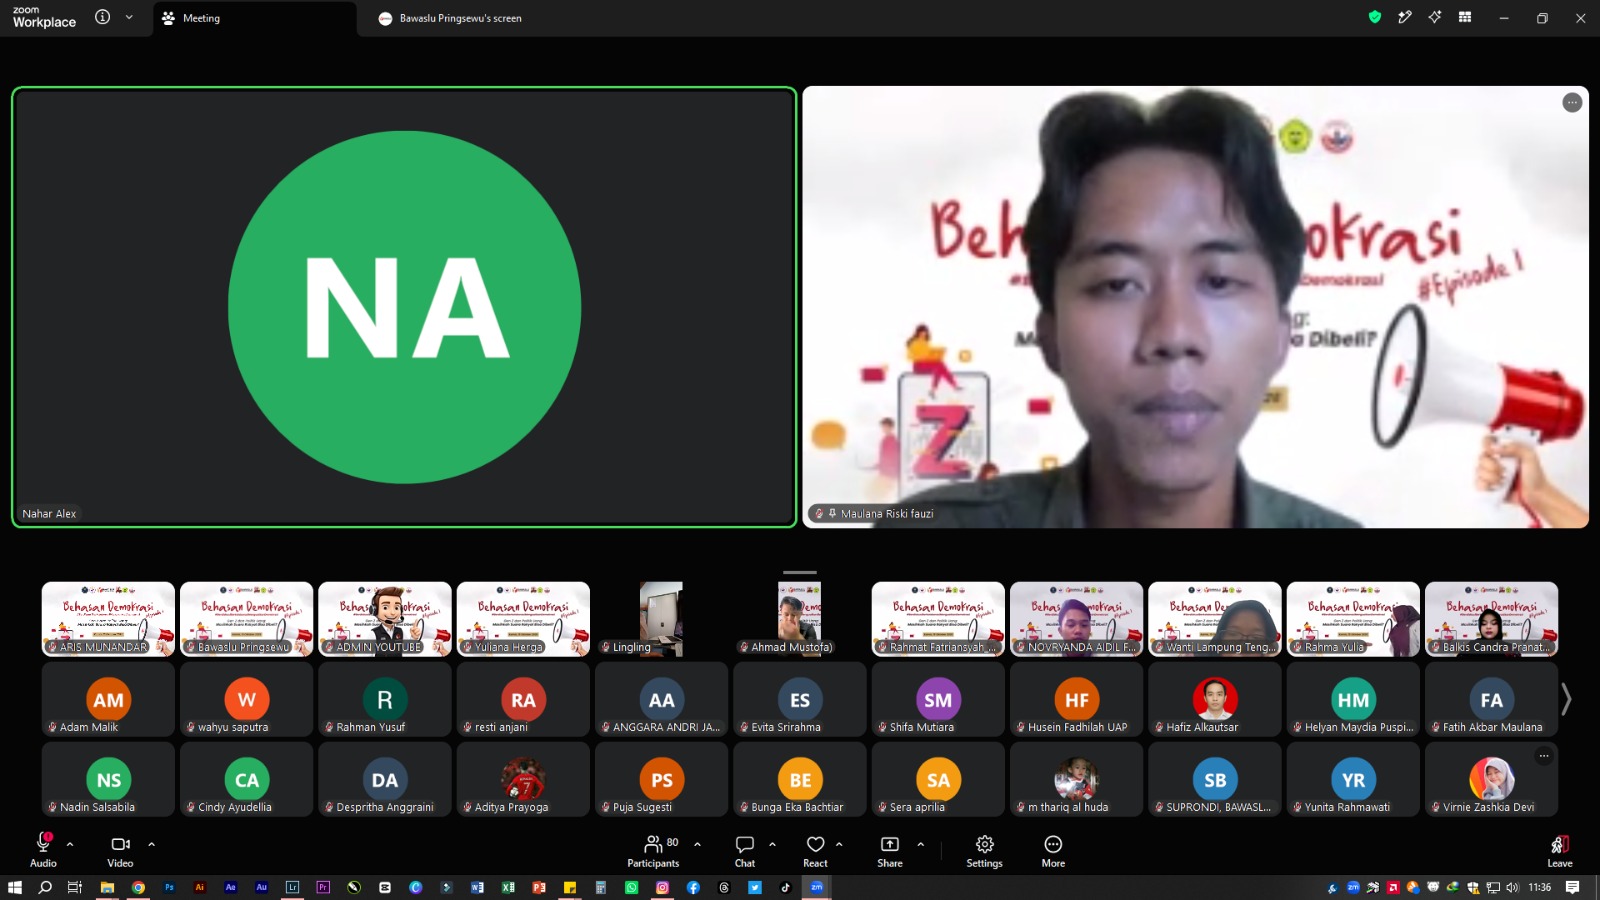This screenshot has width=1600, height=900.
Task: Expand participants options arrow
Action: pyautogui.click(x=697, y=844)
